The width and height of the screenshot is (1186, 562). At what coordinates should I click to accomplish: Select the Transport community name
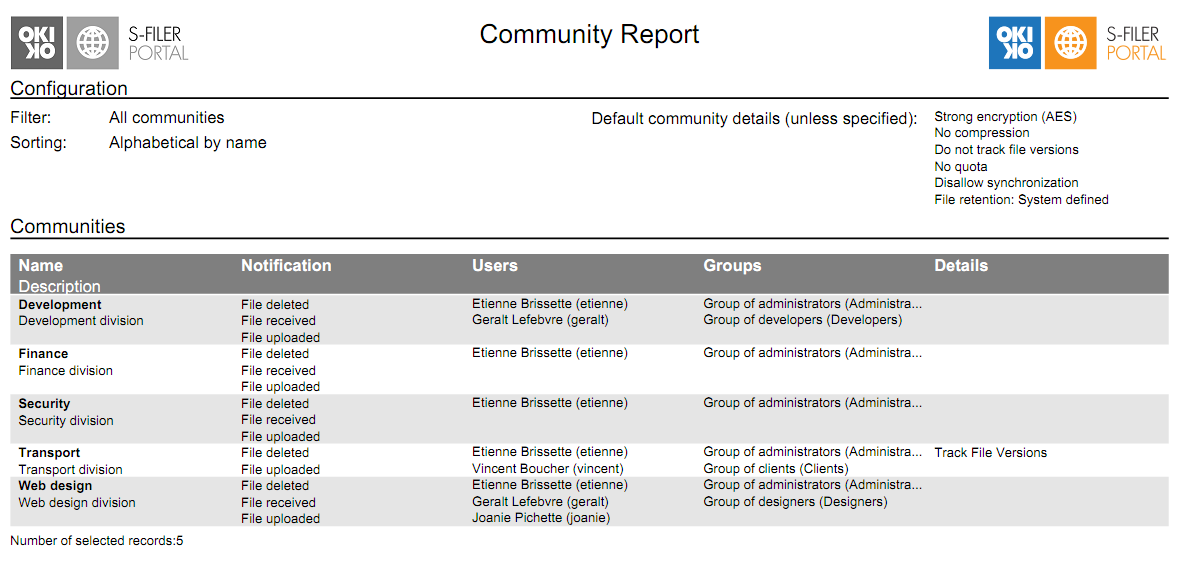(x=49, y=452)
